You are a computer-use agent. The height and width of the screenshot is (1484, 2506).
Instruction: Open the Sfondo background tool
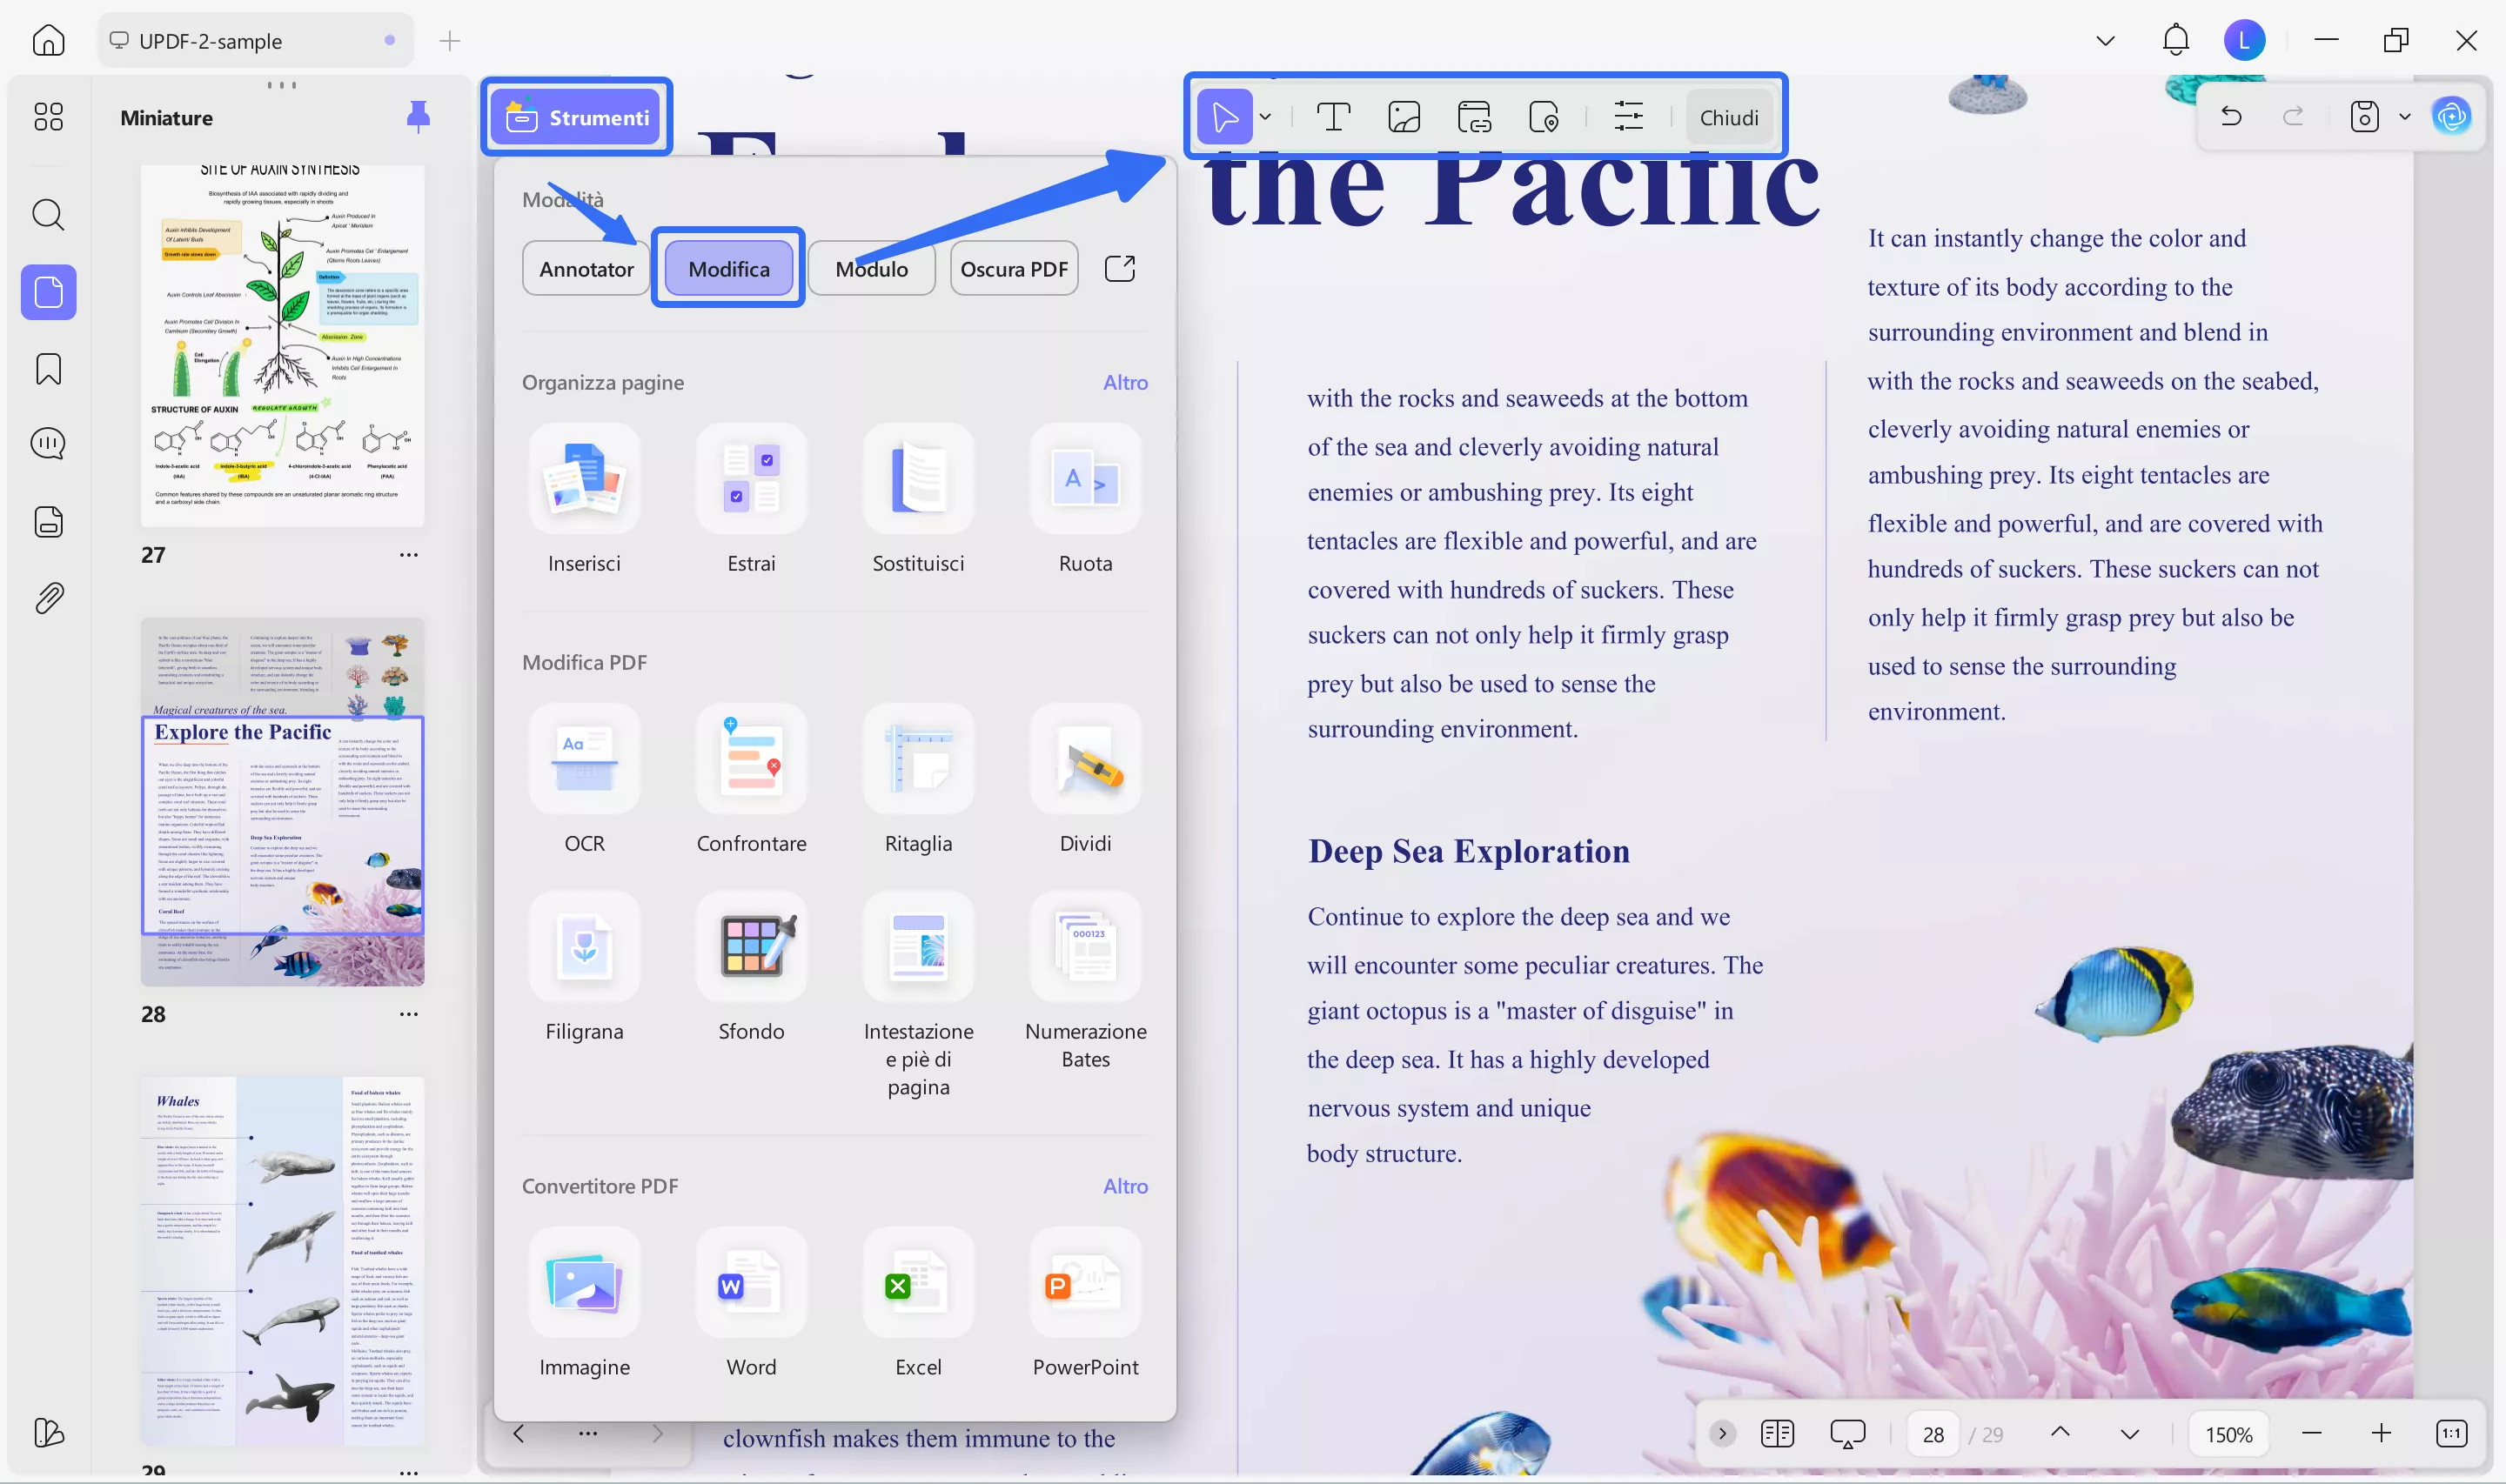751,947
